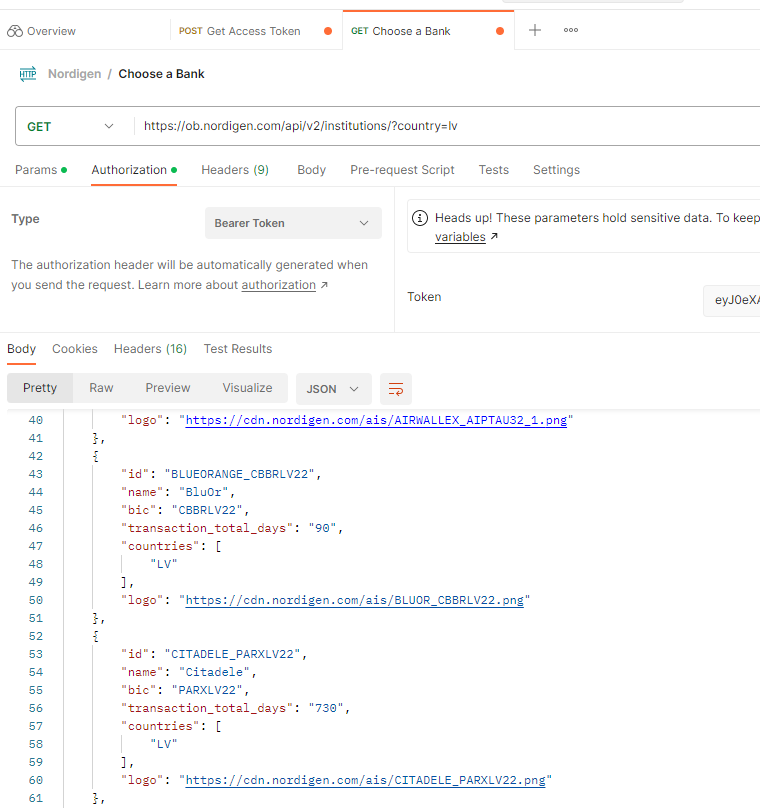760x808 pixels.
Task: Expand the Bearer Token type dropdown
Action: coord(293,223)
